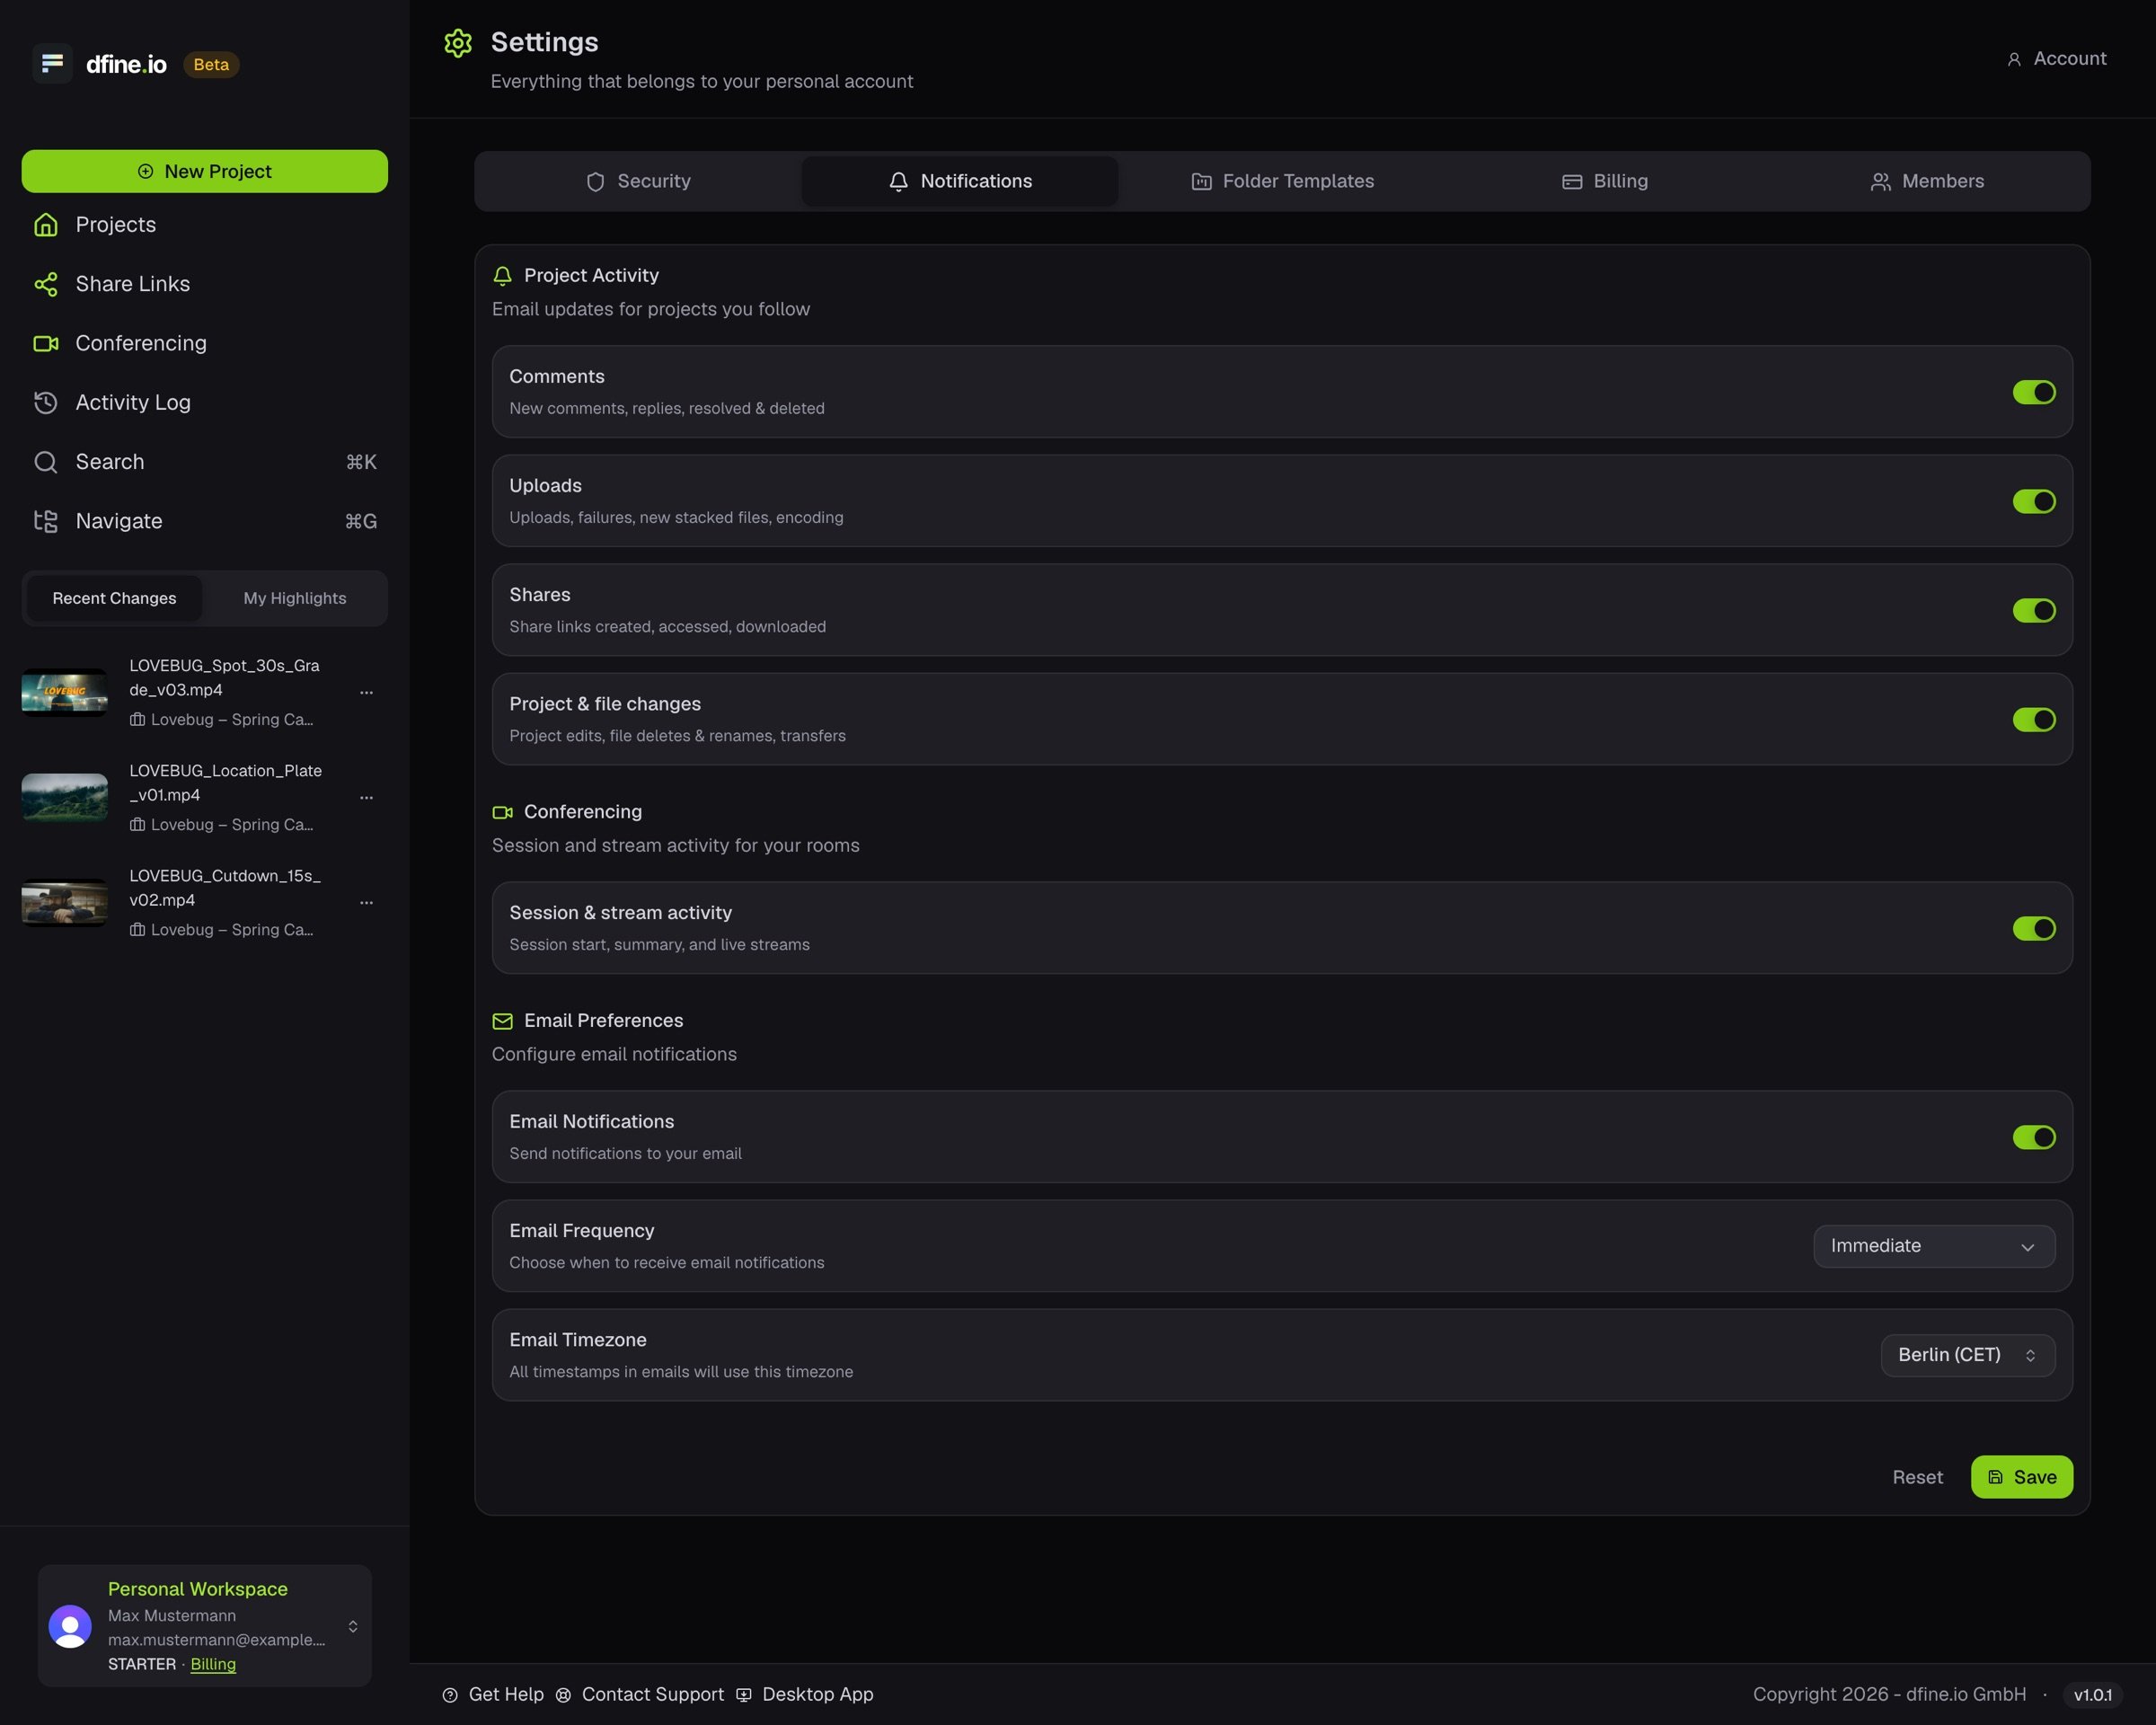2156x1725 pixels.
Task: Select the Recent Changes tab
Action: (114, 598)
